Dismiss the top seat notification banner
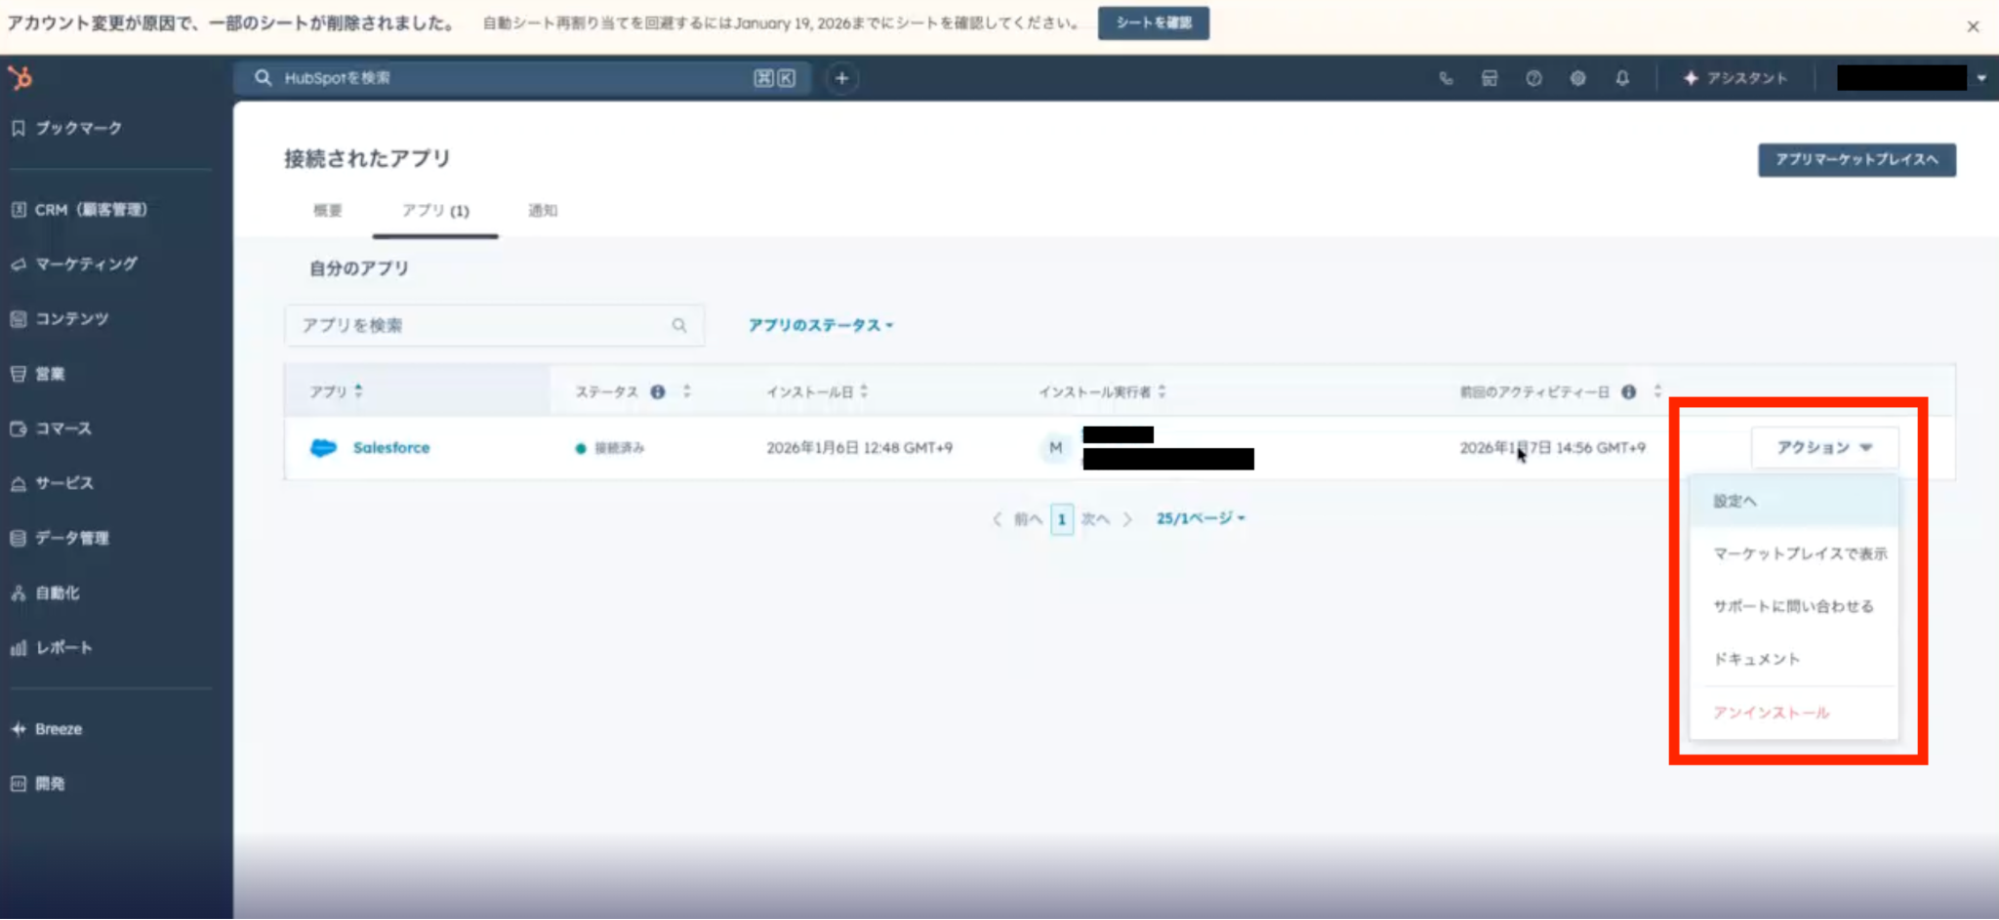 1972,27
